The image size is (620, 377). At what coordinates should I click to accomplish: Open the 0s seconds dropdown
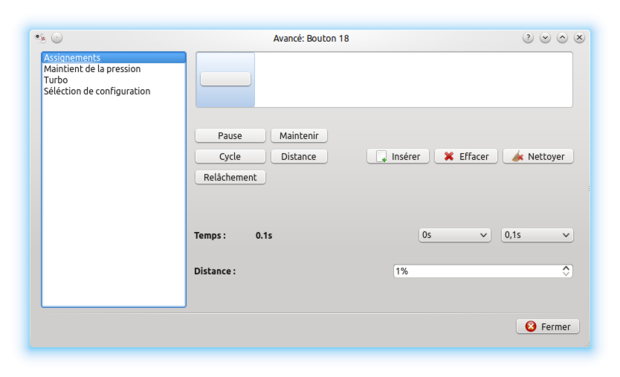[455, 235]
